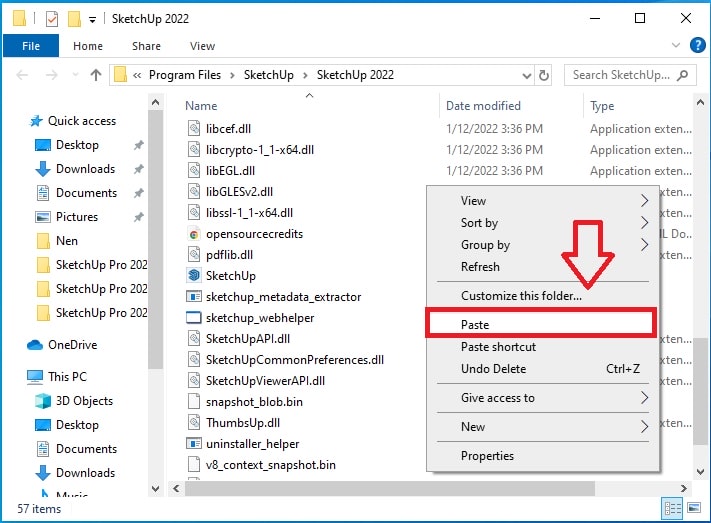Viewport: 711px width, 523px height.
Task: Click the This PC monitor icon
Action: [x=35, y=377]
